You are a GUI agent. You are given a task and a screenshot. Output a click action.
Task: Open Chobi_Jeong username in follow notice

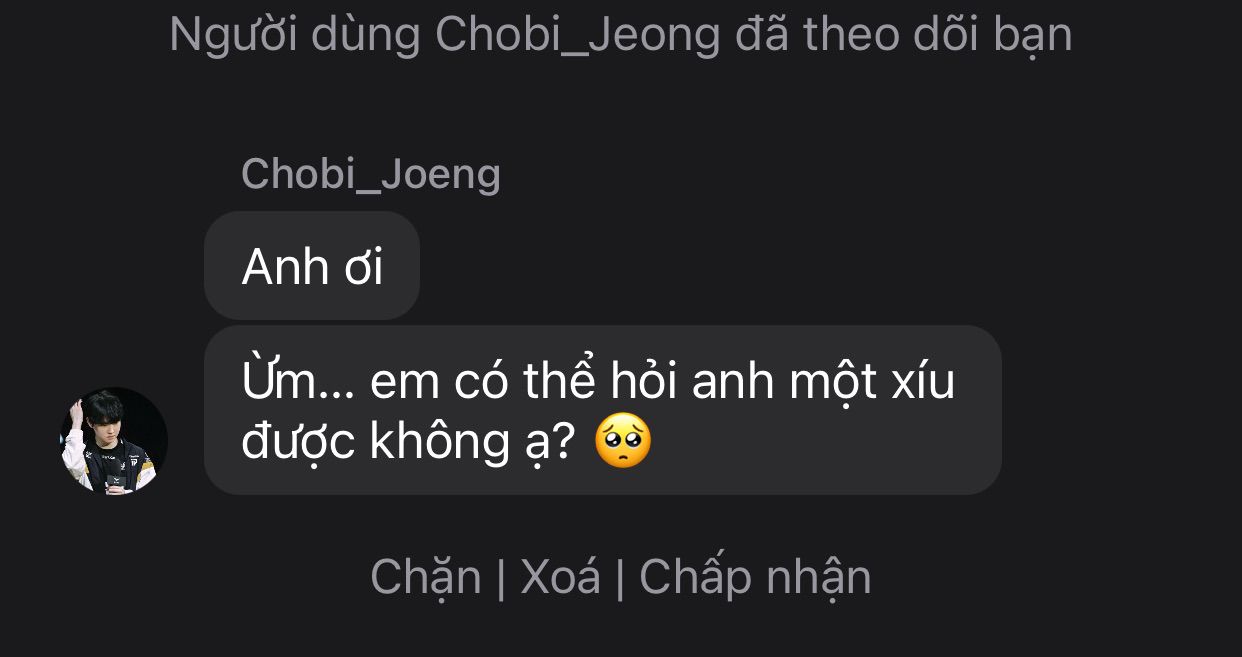coord(578,35)
